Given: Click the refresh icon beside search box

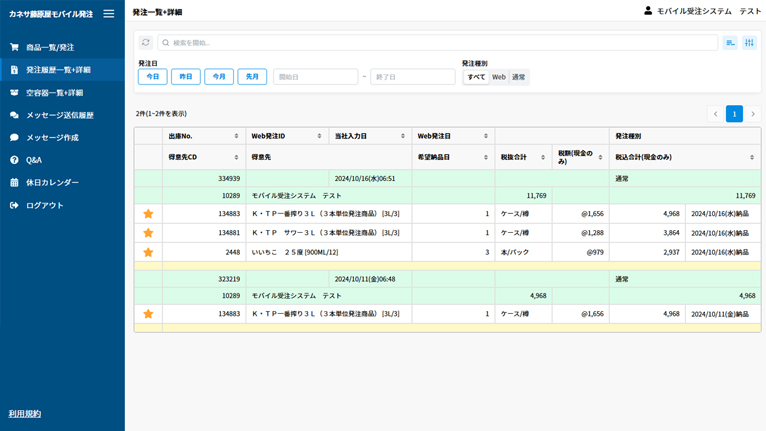Looking at the screenshot, I should [146, 43].
